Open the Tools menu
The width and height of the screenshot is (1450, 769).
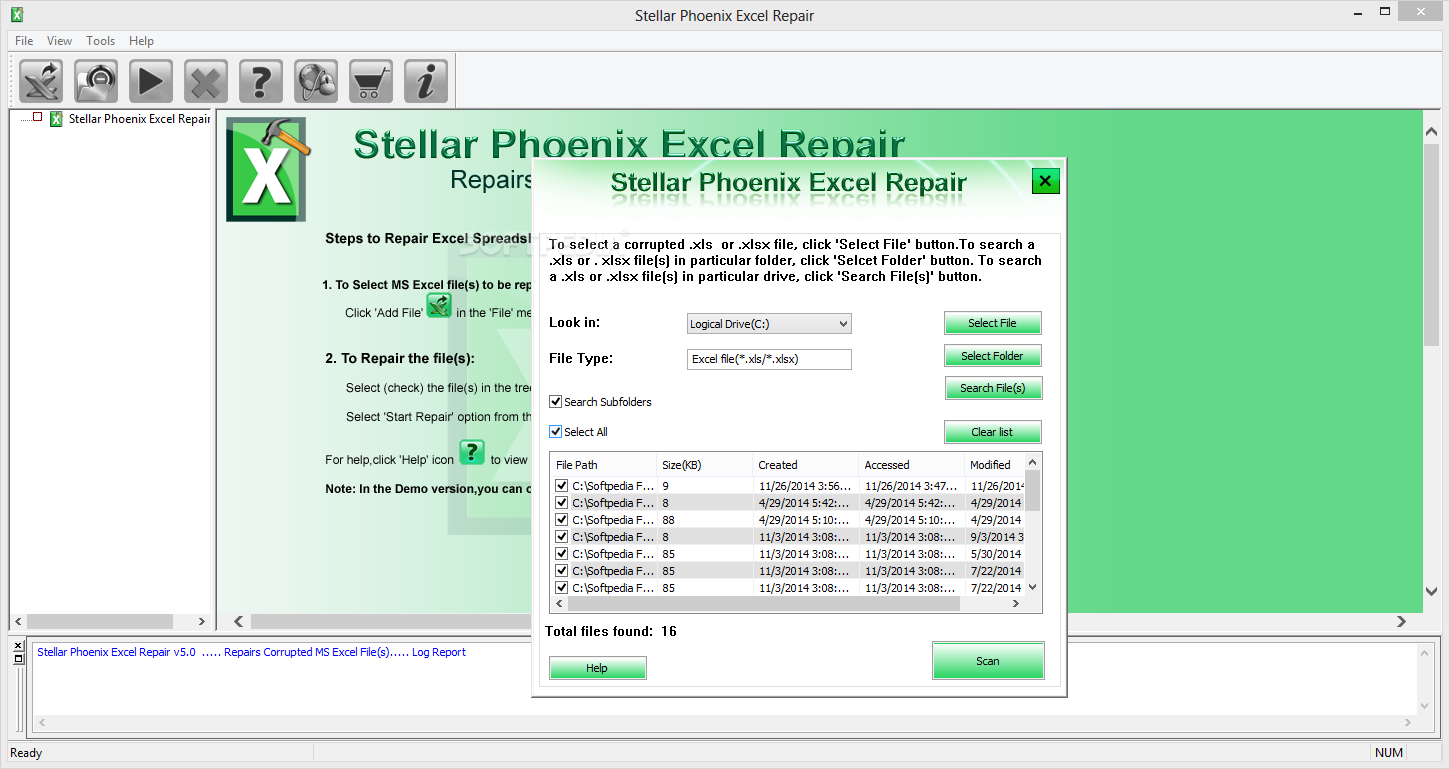pos(101,41)
